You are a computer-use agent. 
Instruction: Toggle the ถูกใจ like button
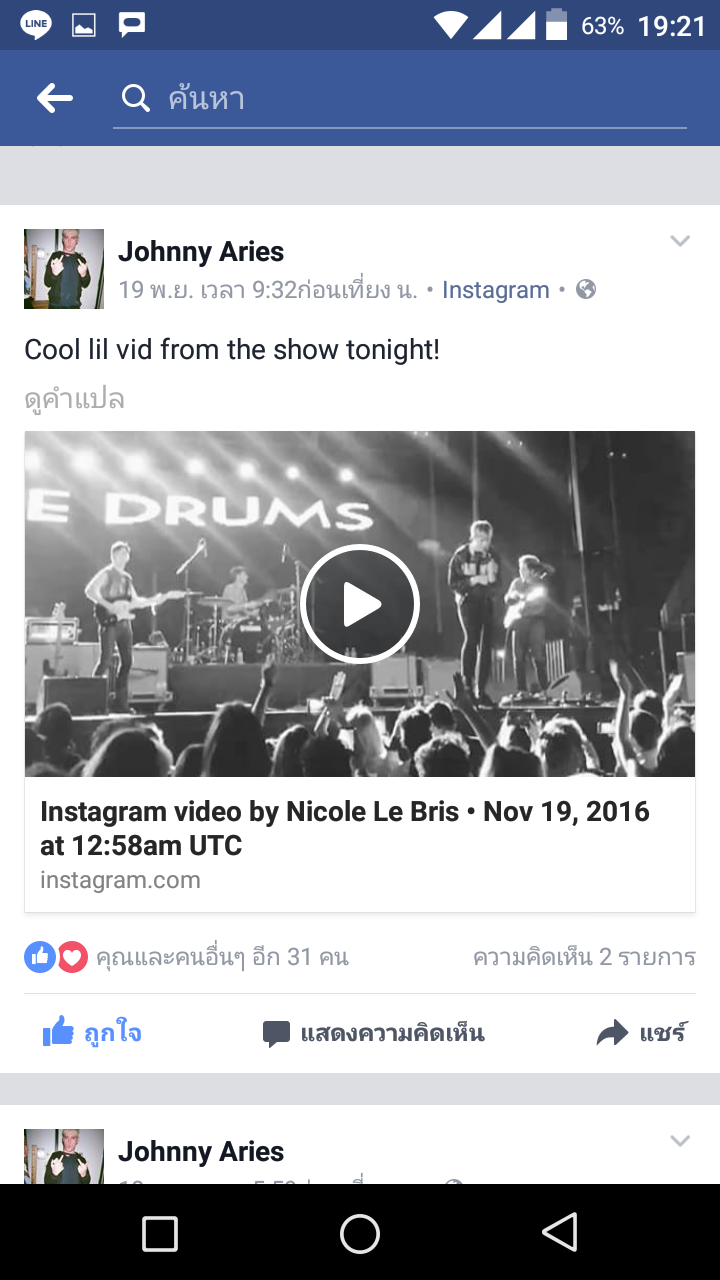(92, 1033)
